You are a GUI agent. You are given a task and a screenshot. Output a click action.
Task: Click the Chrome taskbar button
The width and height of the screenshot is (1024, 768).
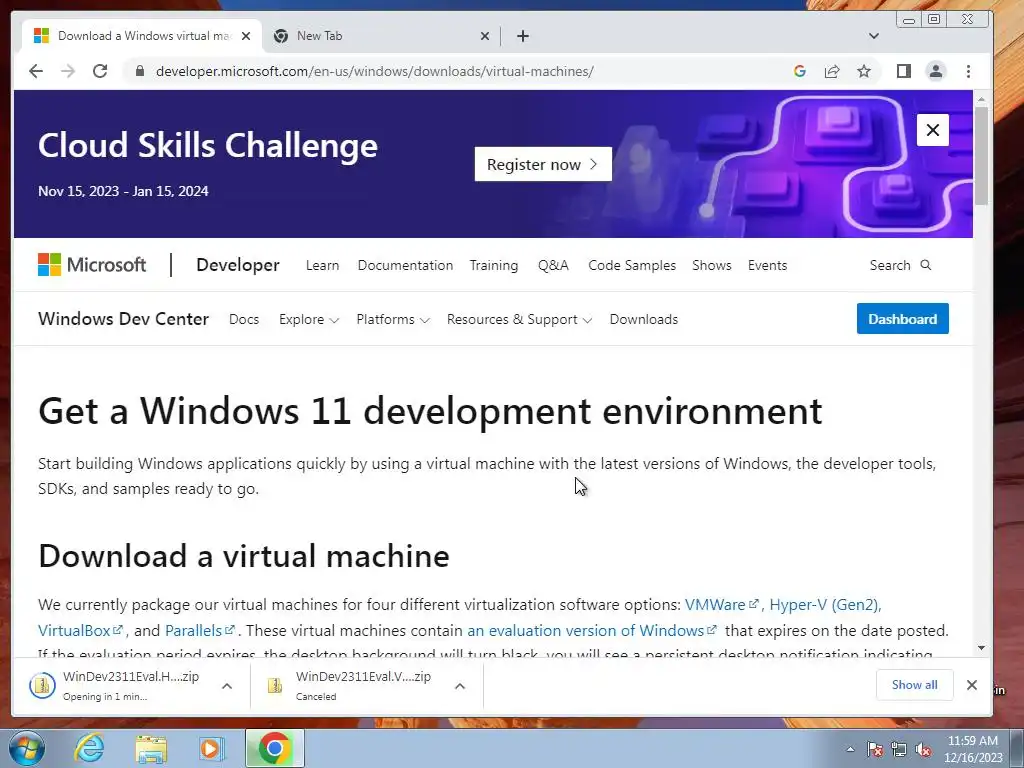[x=275, y=748]
